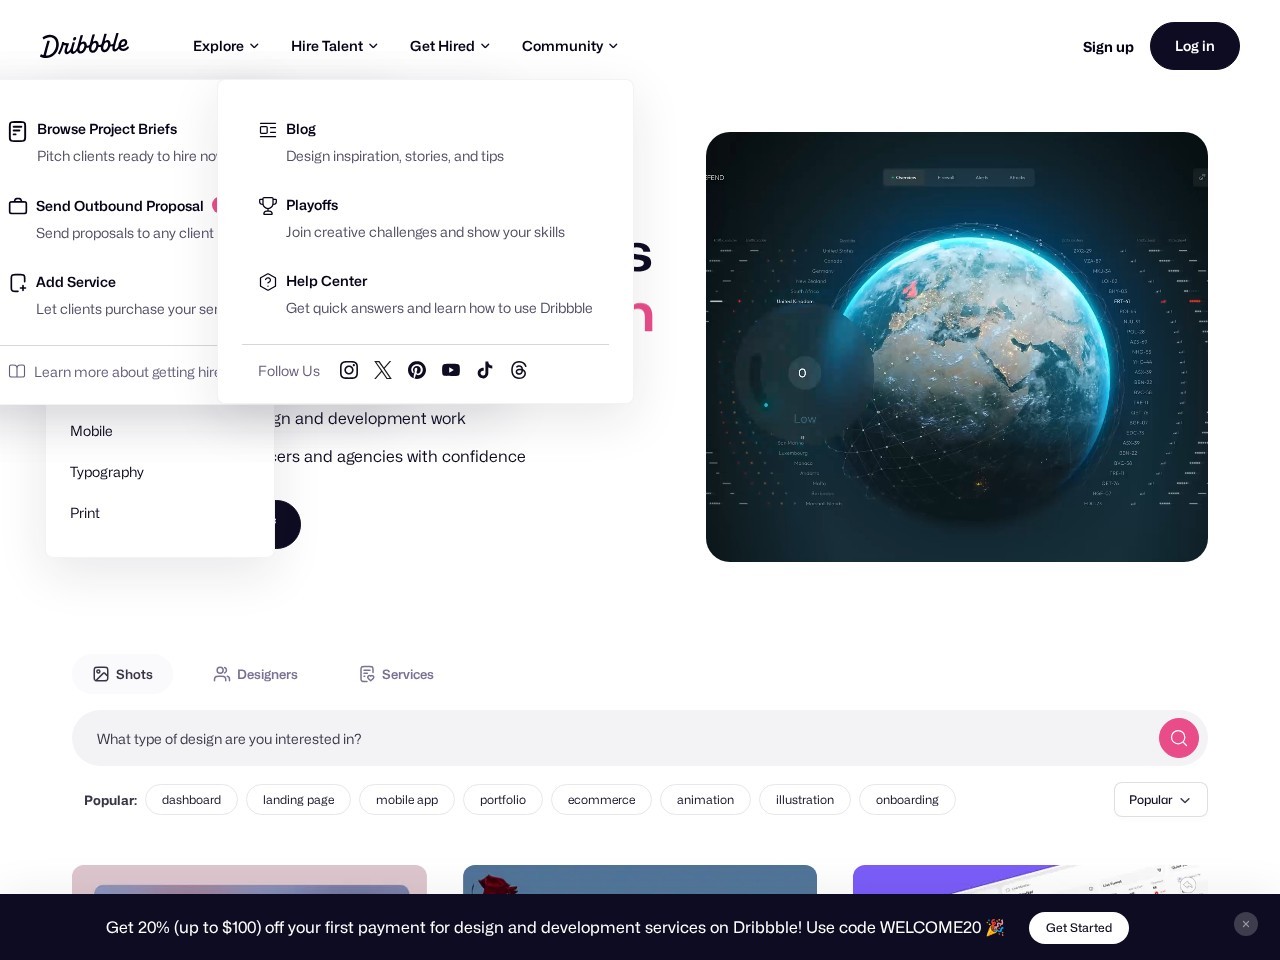Open the blue rose shot thumbnail
This screenshot has height=960, width=1280.
pyautogui.click(x=640, y=879)
